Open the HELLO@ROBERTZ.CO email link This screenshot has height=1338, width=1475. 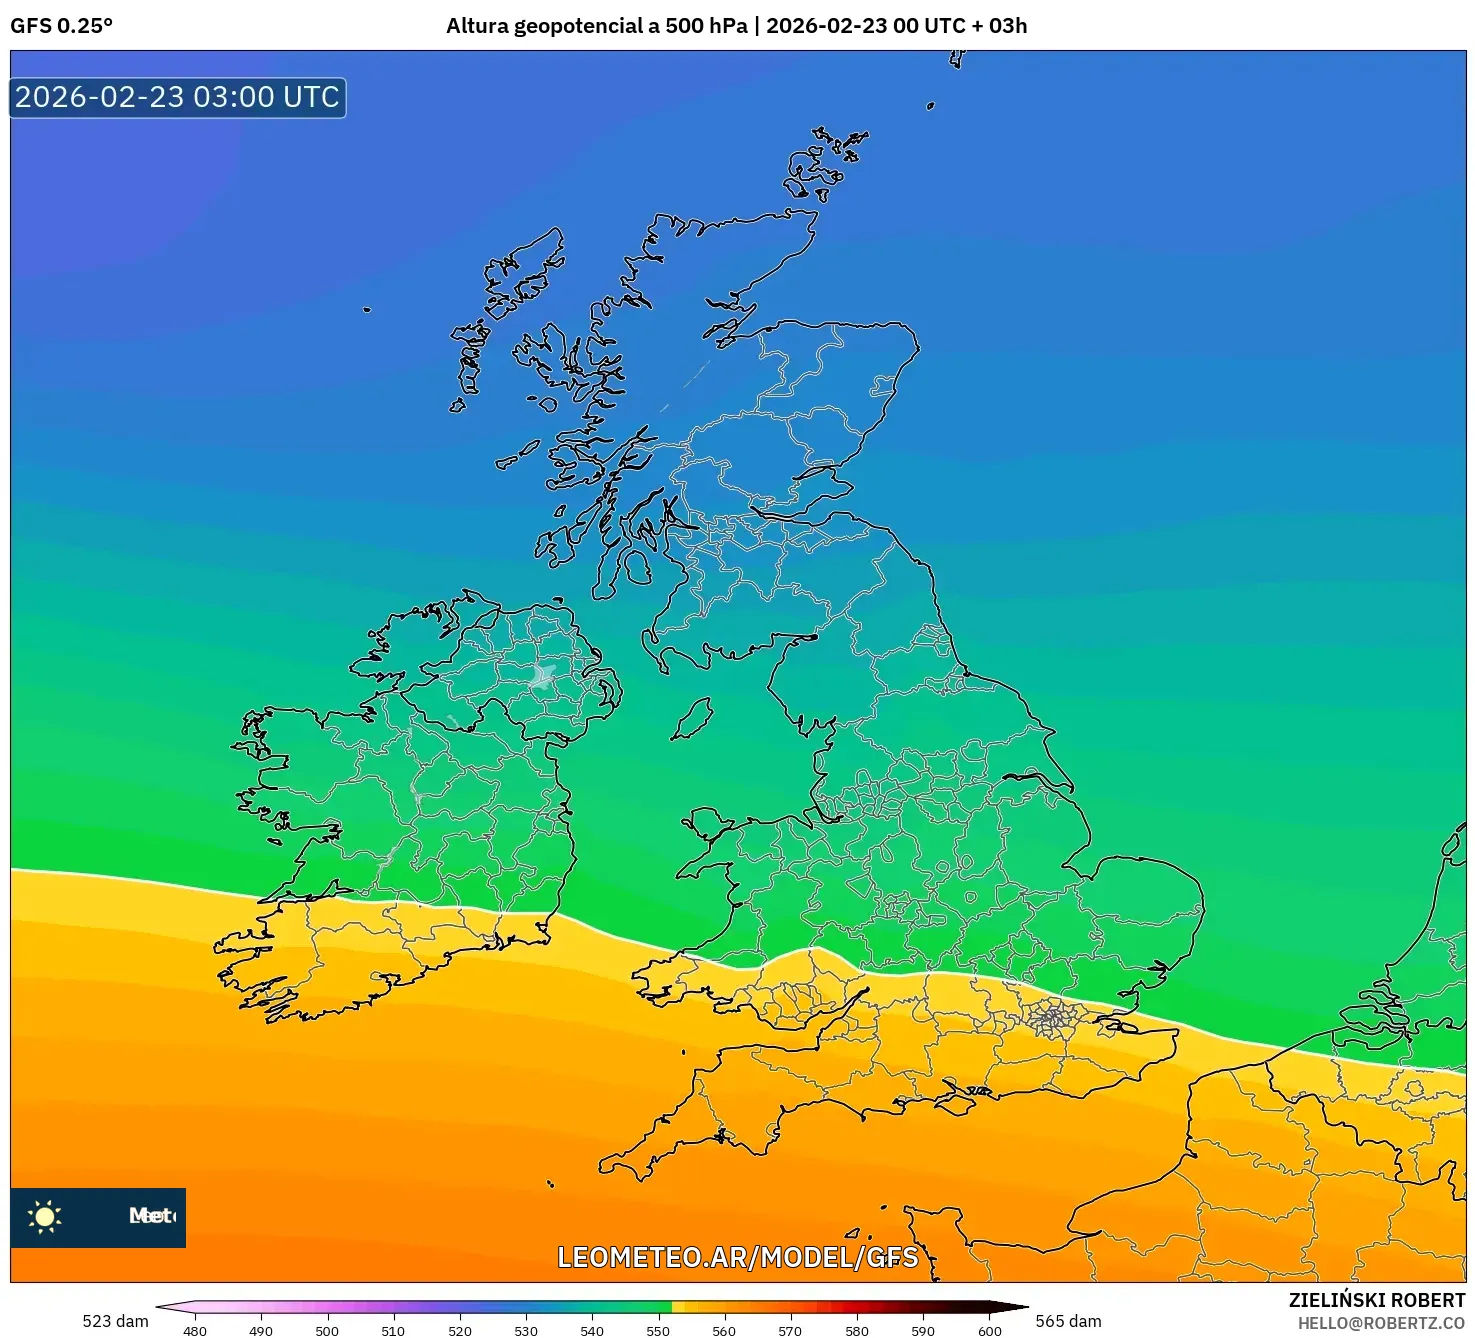click(x=1380, y=1320)
